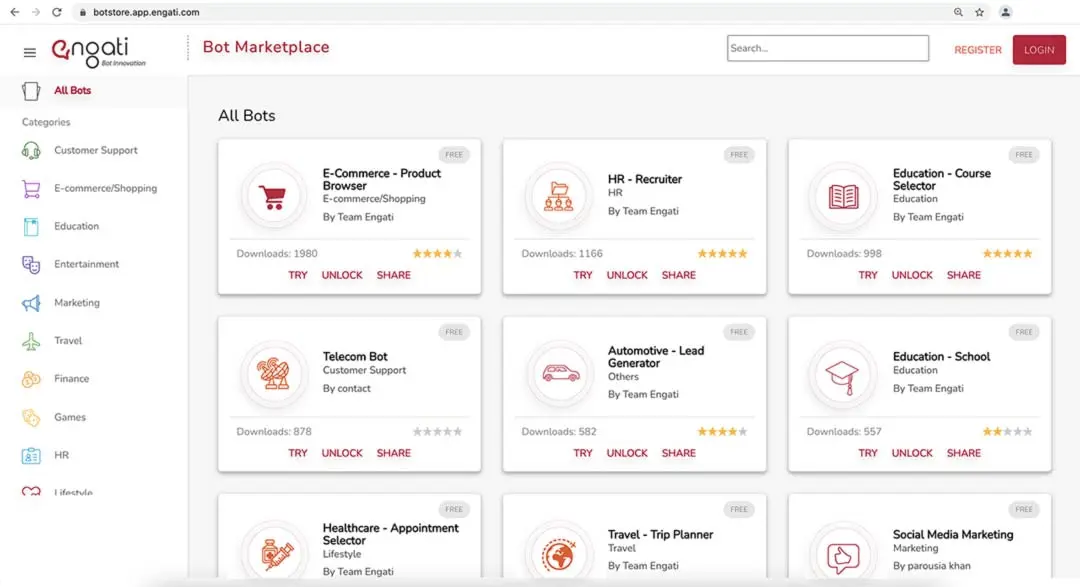
Task: Reload the page in the browser
Action: (57, 12)
